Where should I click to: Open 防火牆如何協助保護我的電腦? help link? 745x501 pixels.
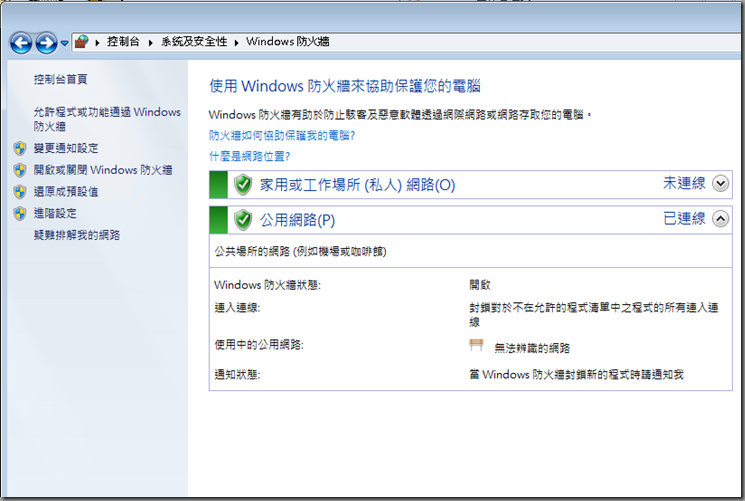(x=282, y=135)
